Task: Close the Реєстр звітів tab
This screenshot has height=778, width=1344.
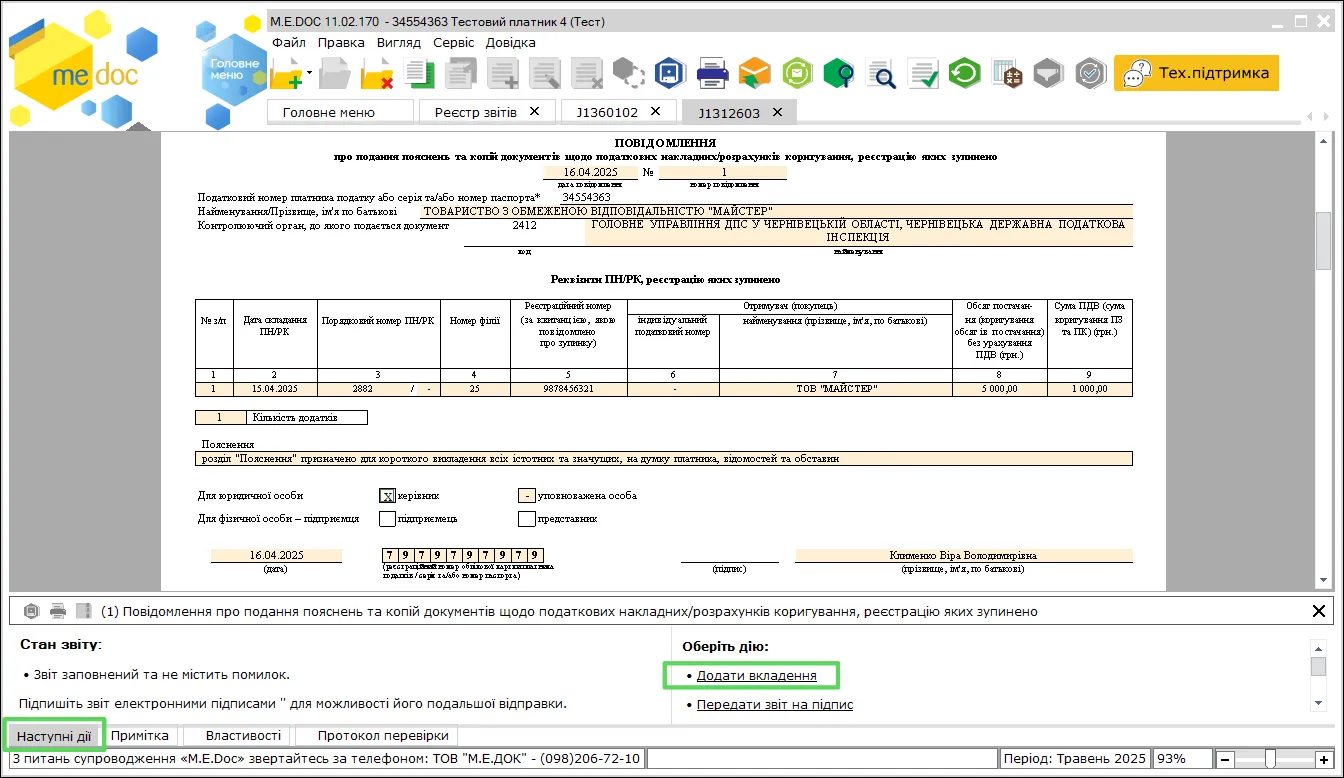Action: coord(535,111)
